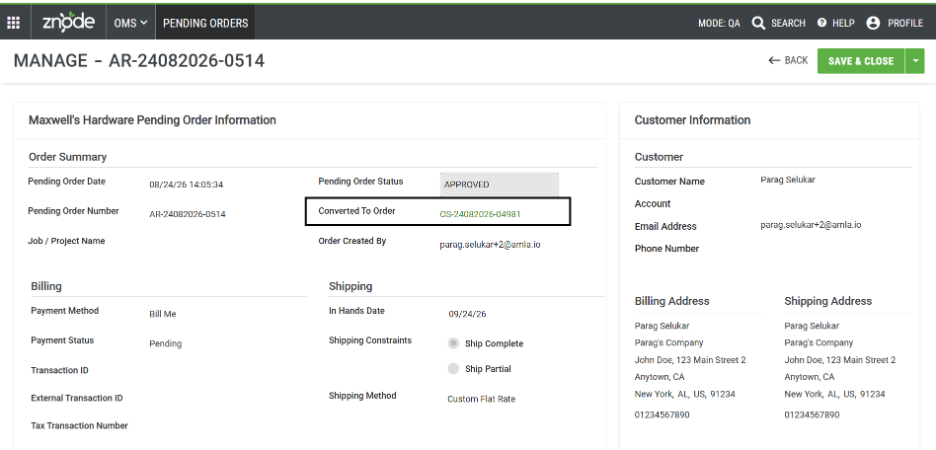Click the Pending payment status value
Viewport: 936px width, 450px height.
tap(165, 344)
